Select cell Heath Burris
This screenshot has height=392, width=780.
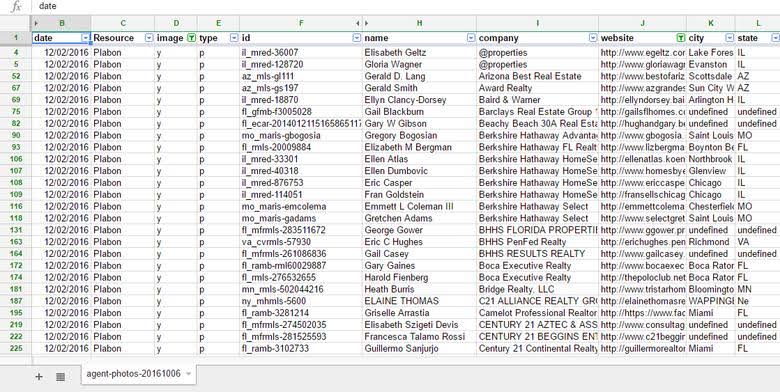(x=419, y=289)
